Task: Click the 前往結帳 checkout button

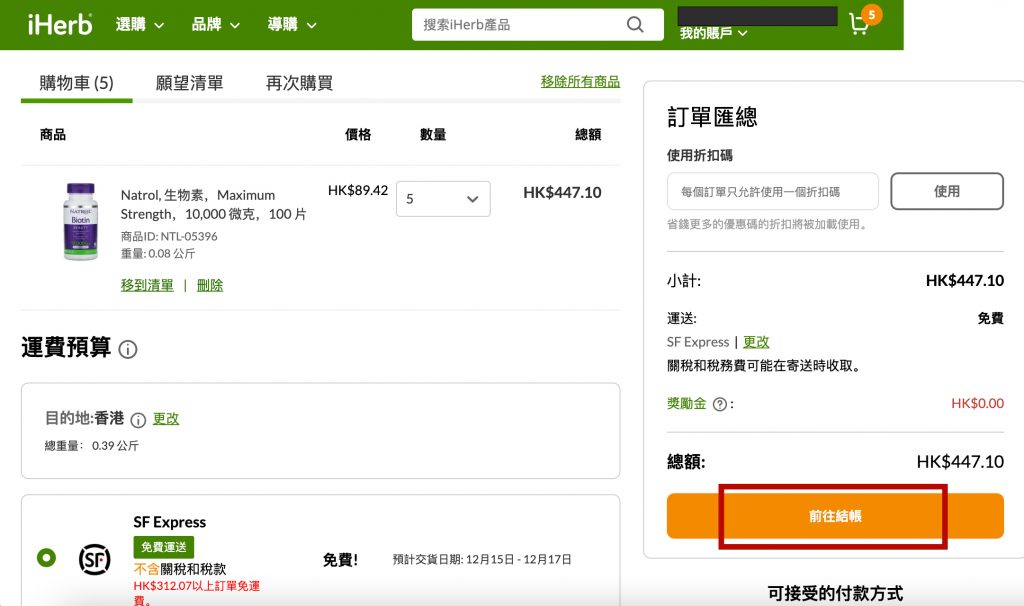Action: pyautogui.click(x=835, y=516)
